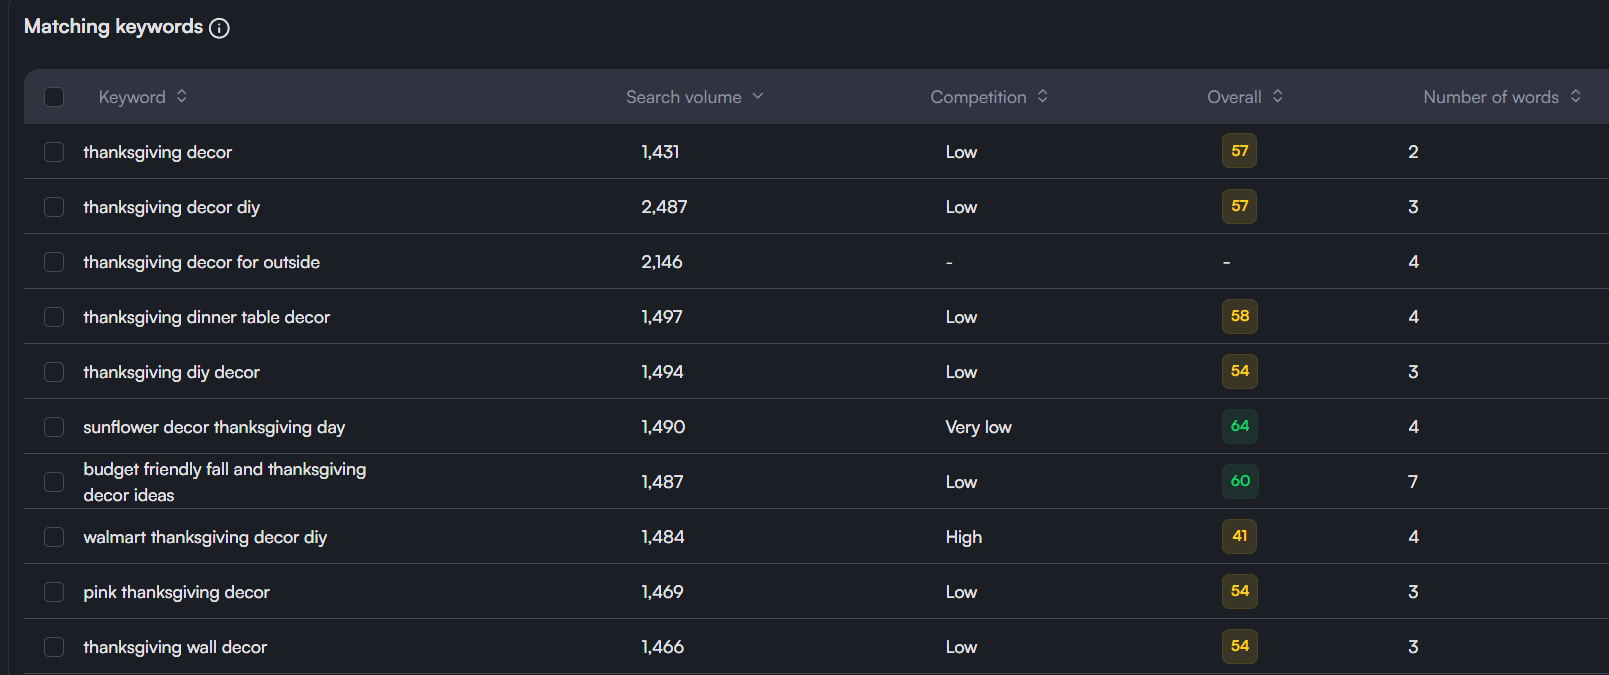Click the green 60 score badge
Screen dimensions: 1609x675
coord(1240,481)
